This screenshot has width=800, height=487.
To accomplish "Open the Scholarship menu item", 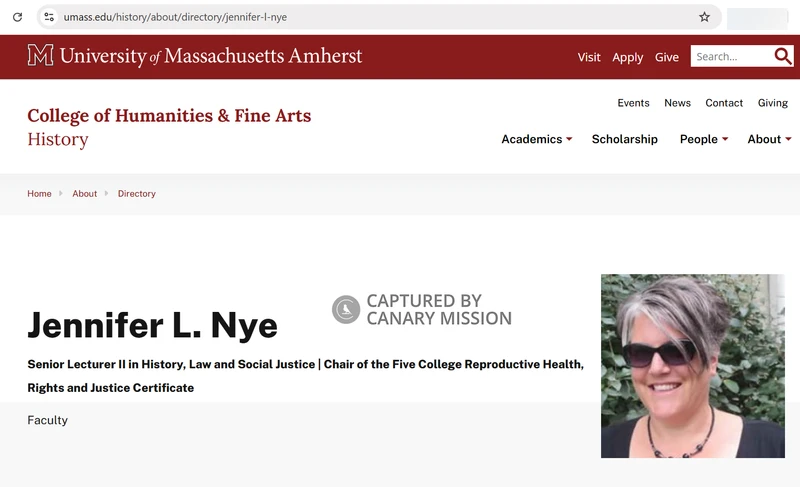I will click(x=624, y=139).
